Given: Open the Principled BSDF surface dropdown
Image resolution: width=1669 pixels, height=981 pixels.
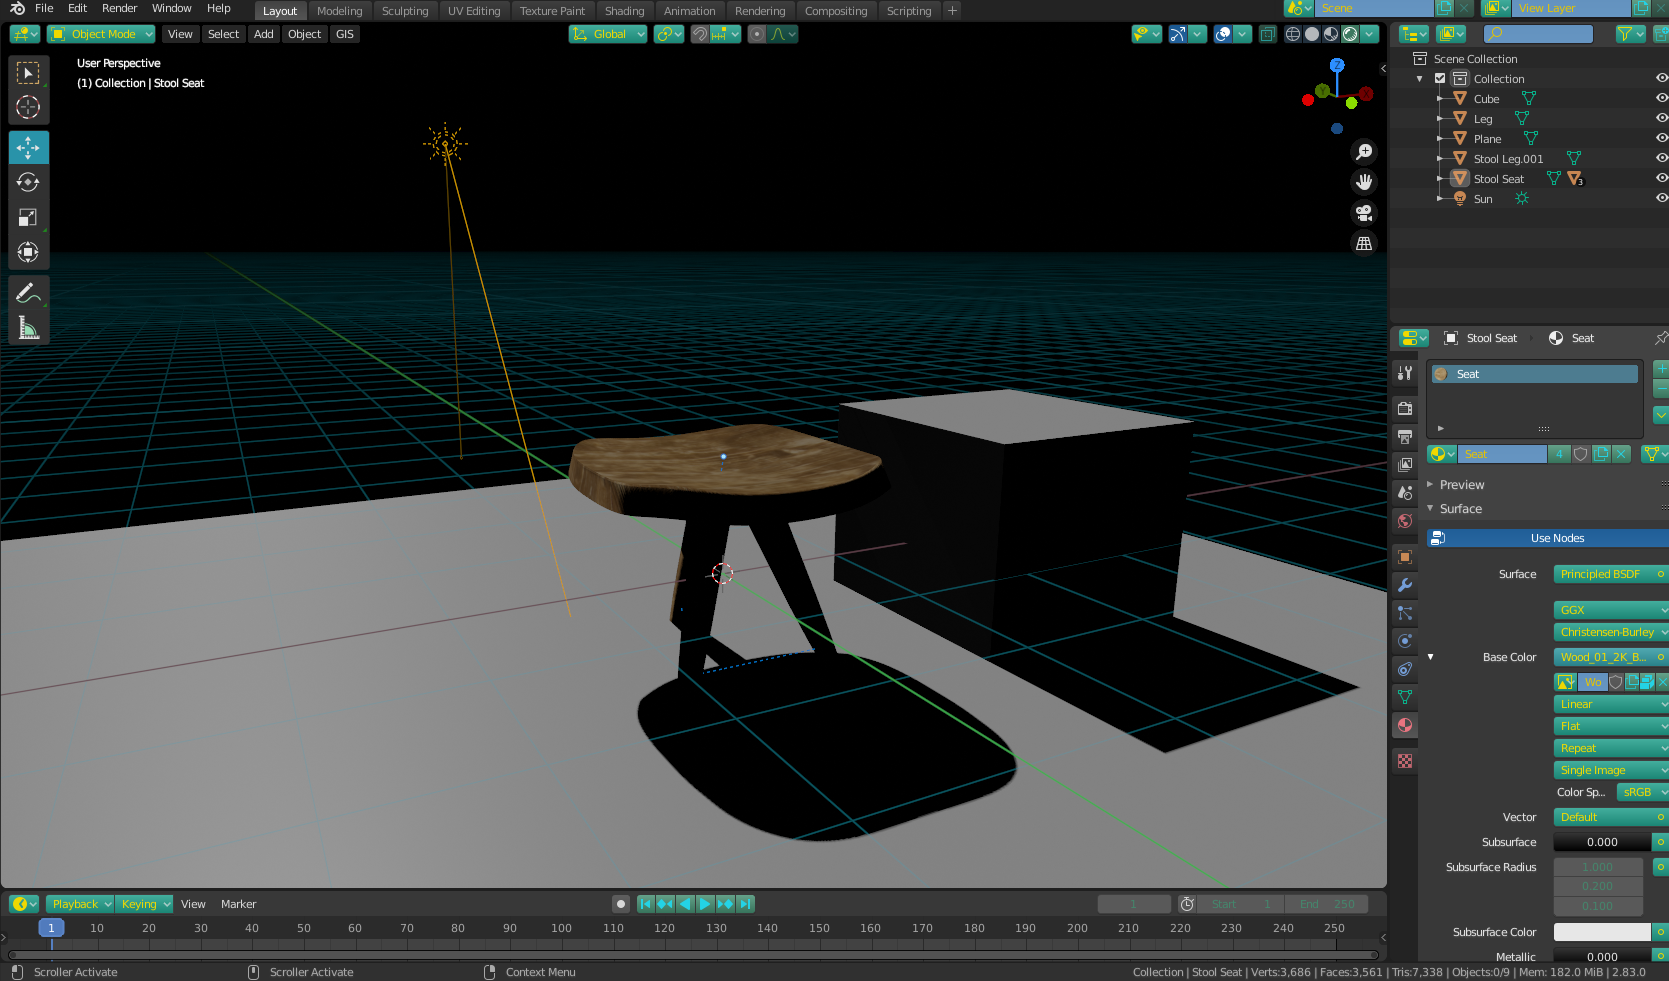Looking at the screenshot, I should pos(1610,574).
